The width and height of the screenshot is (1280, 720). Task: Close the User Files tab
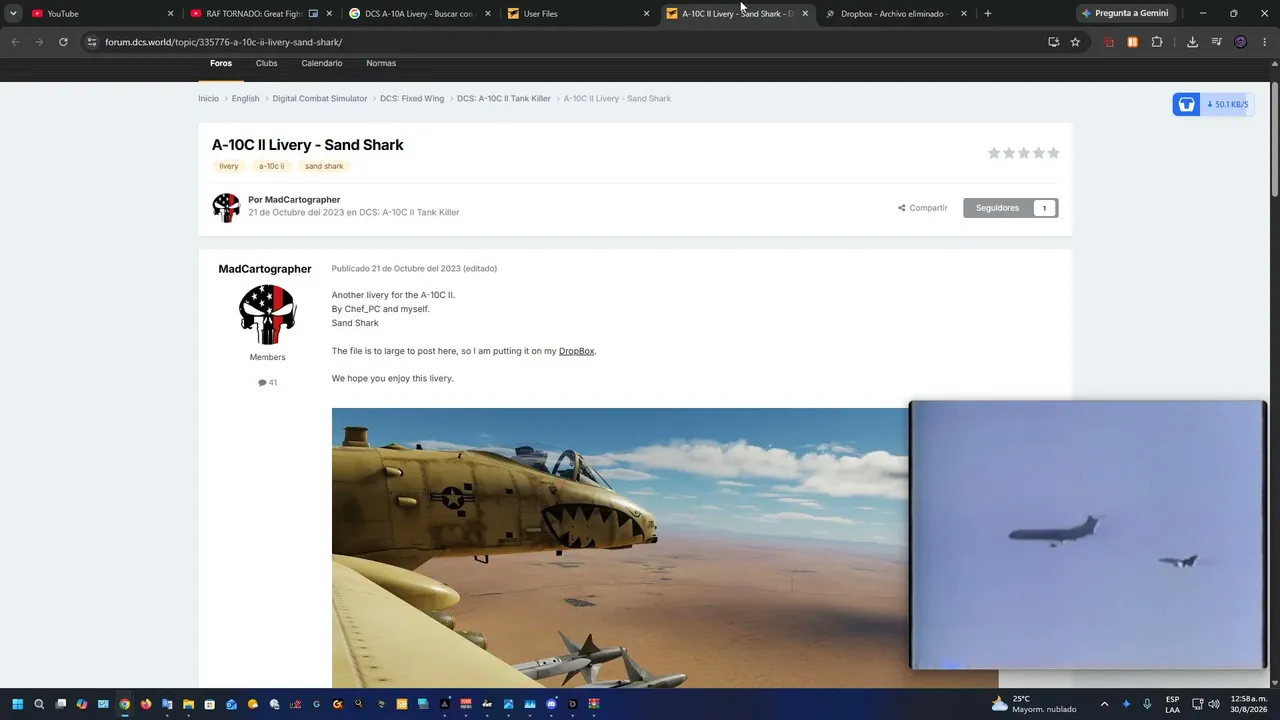pyautogui.click(x=646, y=14)
